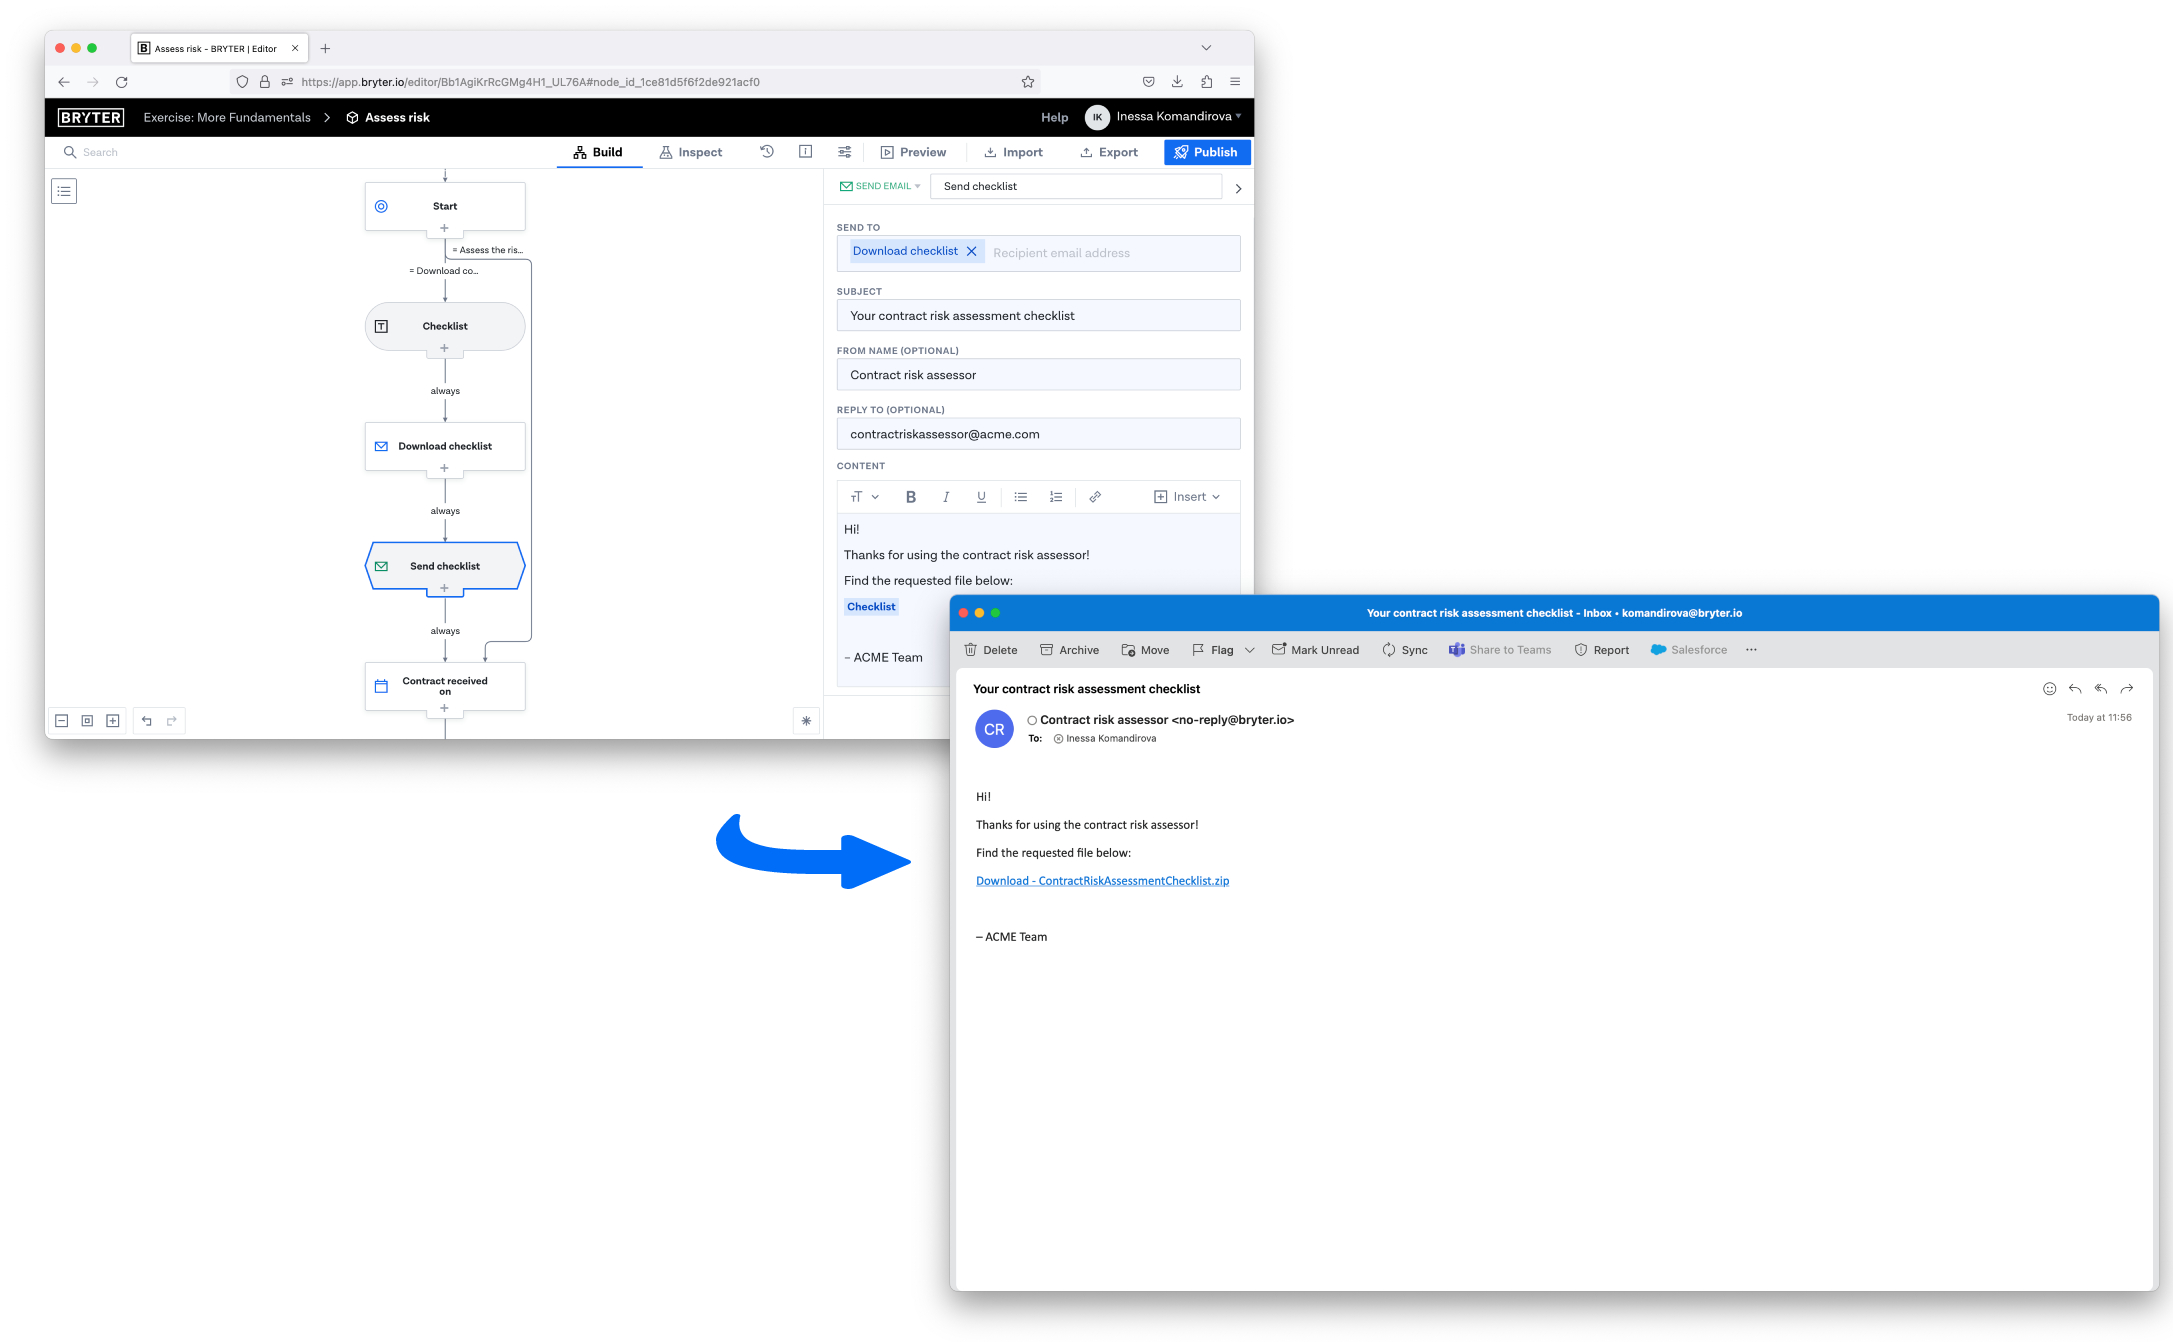Reload the browser page
This screenshot has width=2173, height=1342.
coord(122,82)
